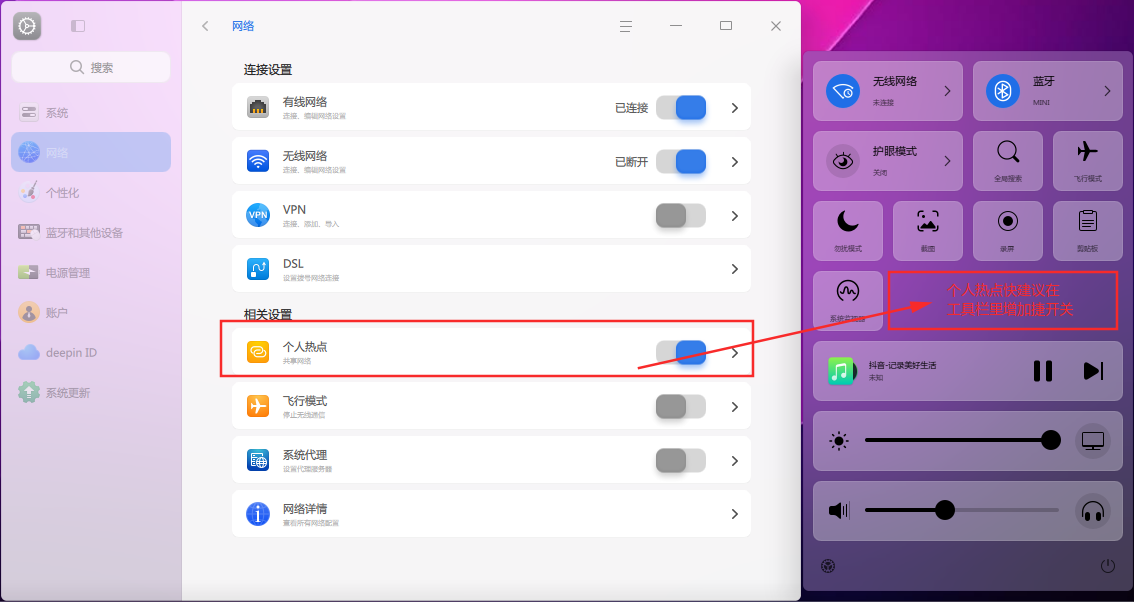1134x602 pixels.
Task: Open 个人热点 details via its chevron
Action: (x=735, y=353)
